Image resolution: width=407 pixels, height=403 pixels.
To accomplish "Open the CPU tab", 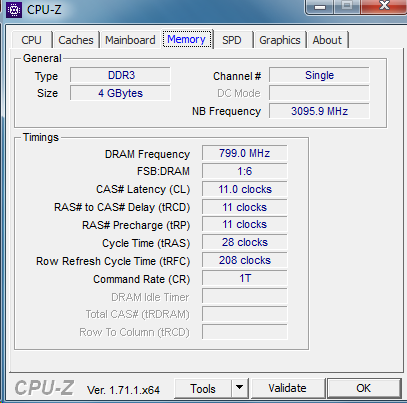I will click(32, 40).
